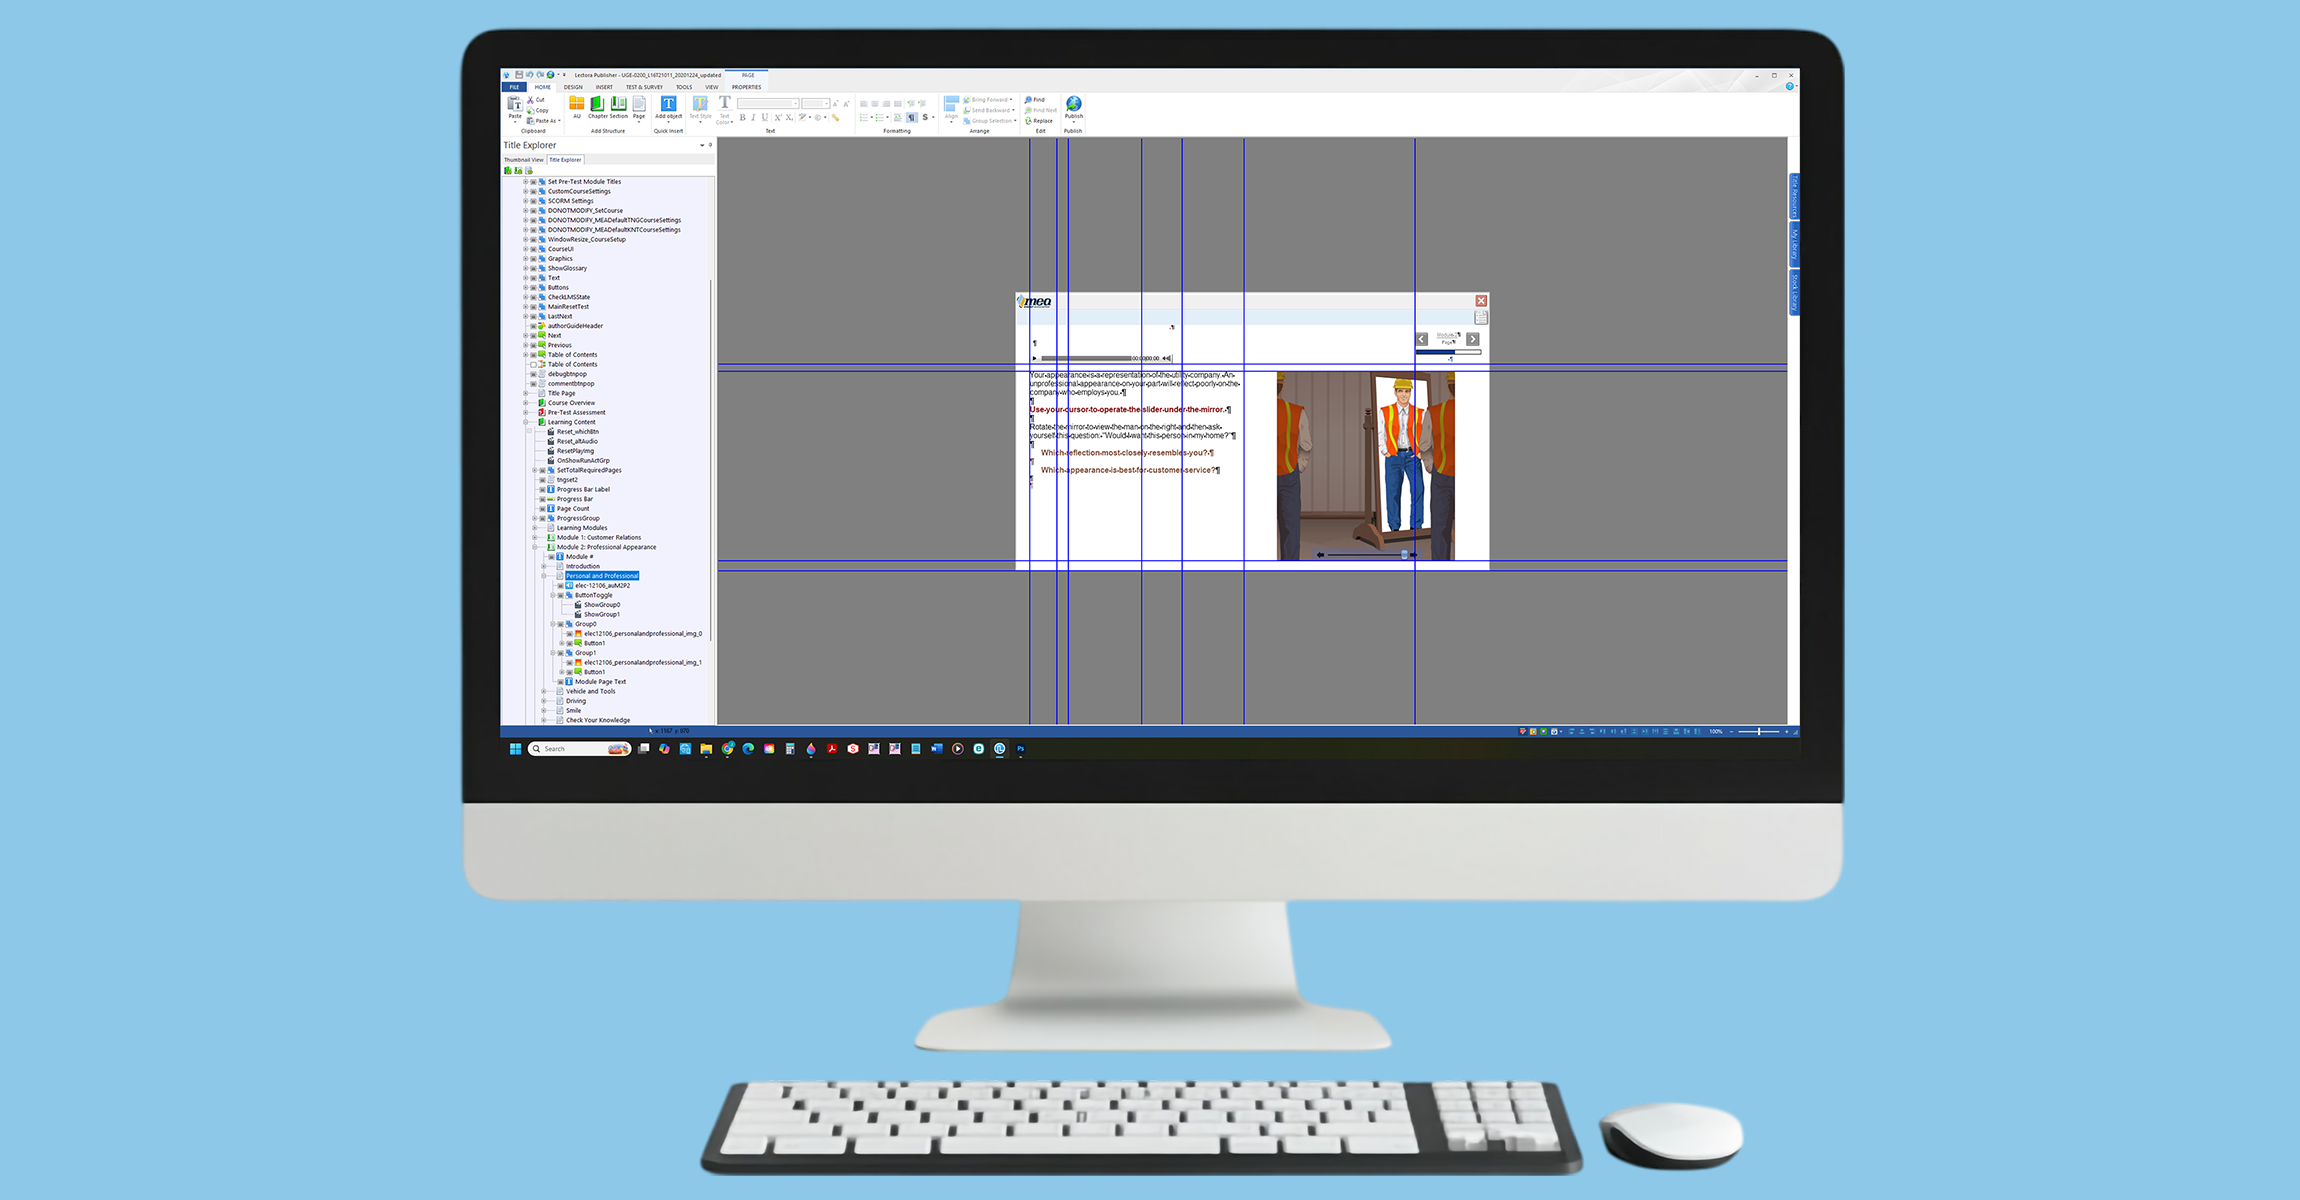Click the Publish globe icon
2300x1200 pixels.
coord(1073,104)
